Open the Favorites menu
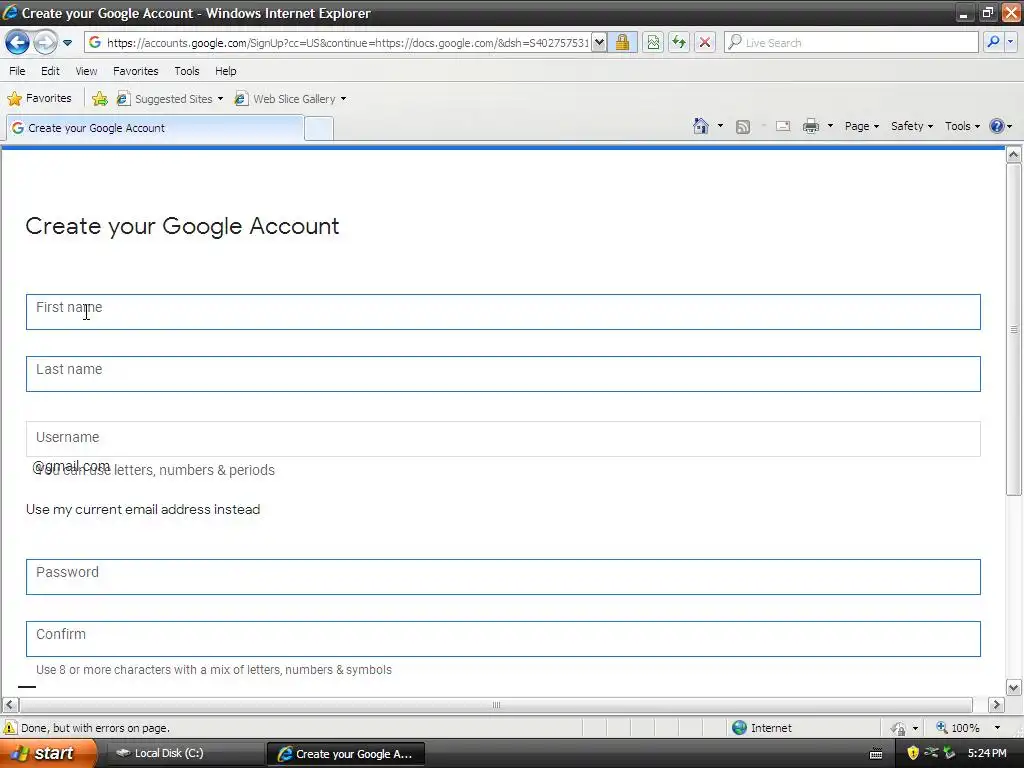The image size is (1024, 768). (136, 71)
